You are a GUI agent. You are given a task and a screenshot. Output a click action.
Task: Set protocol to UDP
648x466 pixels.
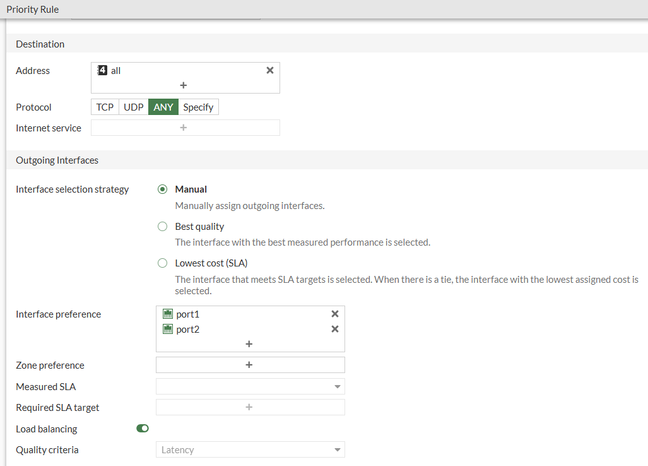click(134, 107)
